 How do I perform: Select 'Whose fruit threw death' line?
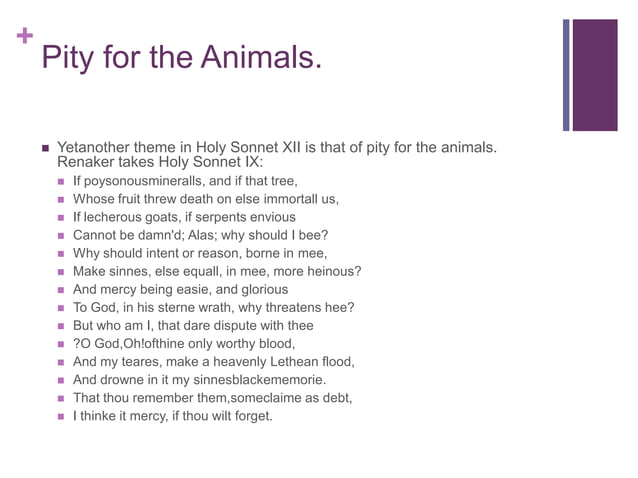(x=206, y=199)
